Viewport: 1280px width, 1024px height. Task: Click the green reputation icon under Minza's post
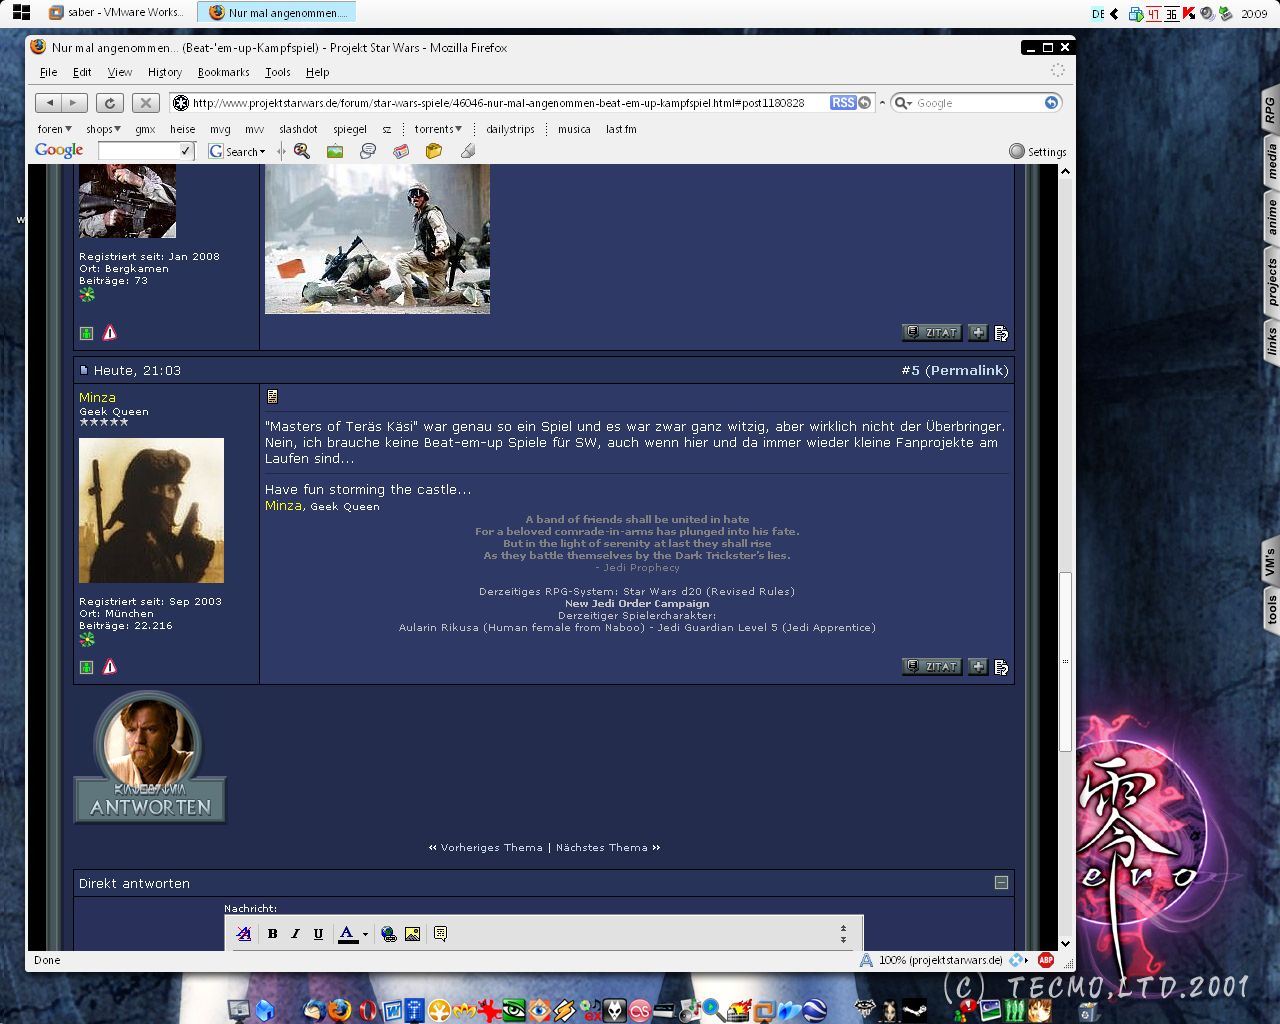click(86, 668)
